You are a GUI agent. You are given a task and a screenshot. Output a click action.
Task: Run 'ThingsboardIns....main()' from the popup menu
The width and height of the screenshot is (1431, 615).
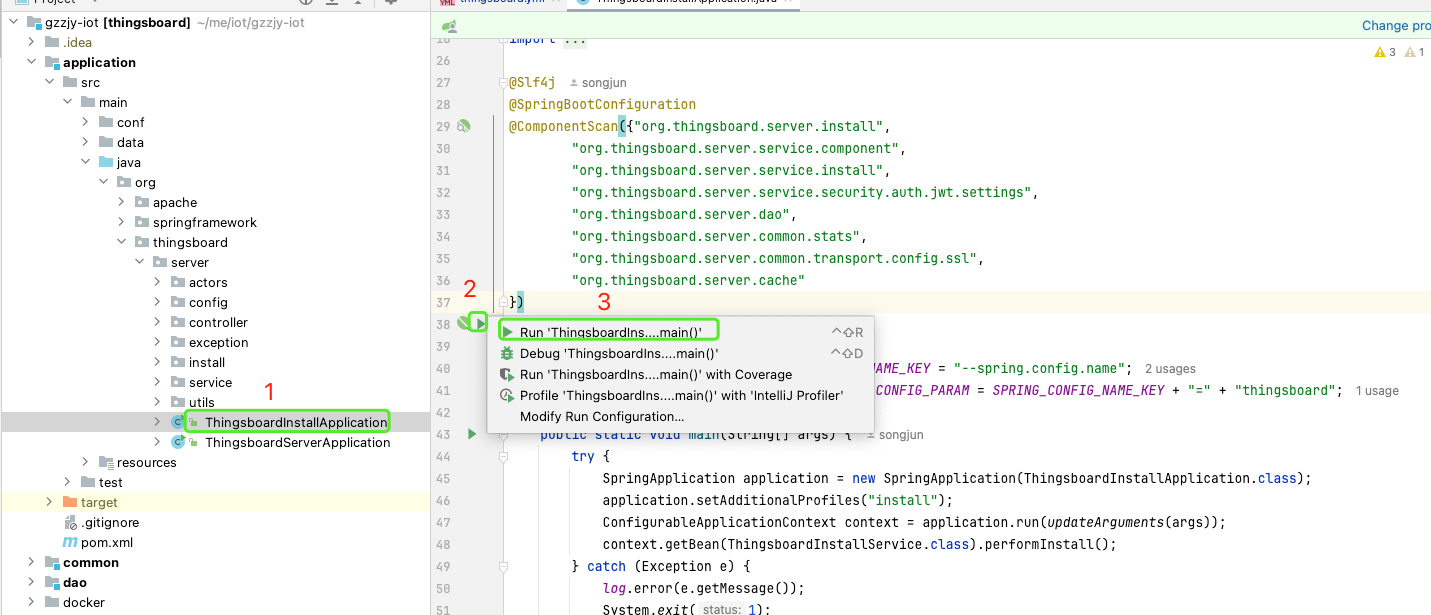tap(681, 332)
